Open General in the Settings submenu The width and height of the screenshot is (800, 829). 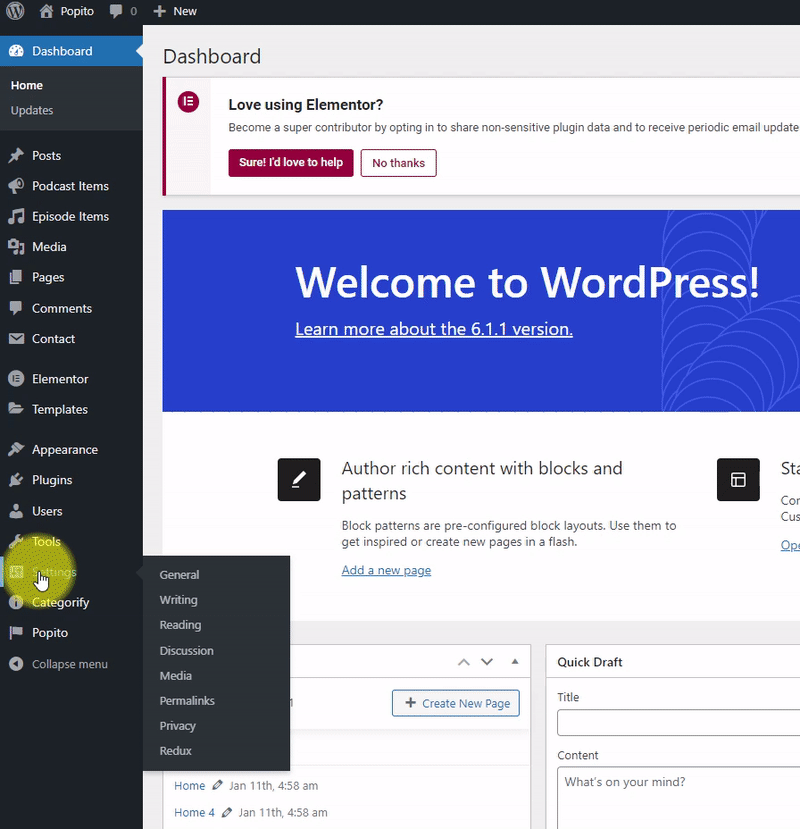[x=179, y=575]
